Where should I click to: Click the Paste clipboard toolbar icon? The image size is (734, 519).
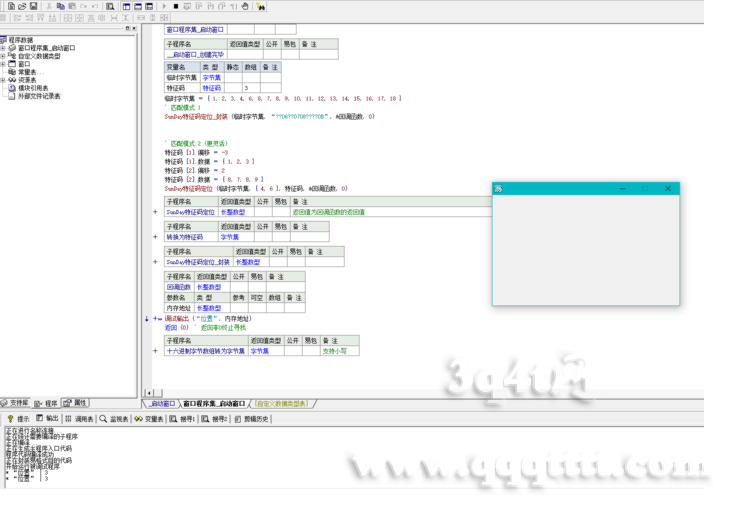click(72, 6)
